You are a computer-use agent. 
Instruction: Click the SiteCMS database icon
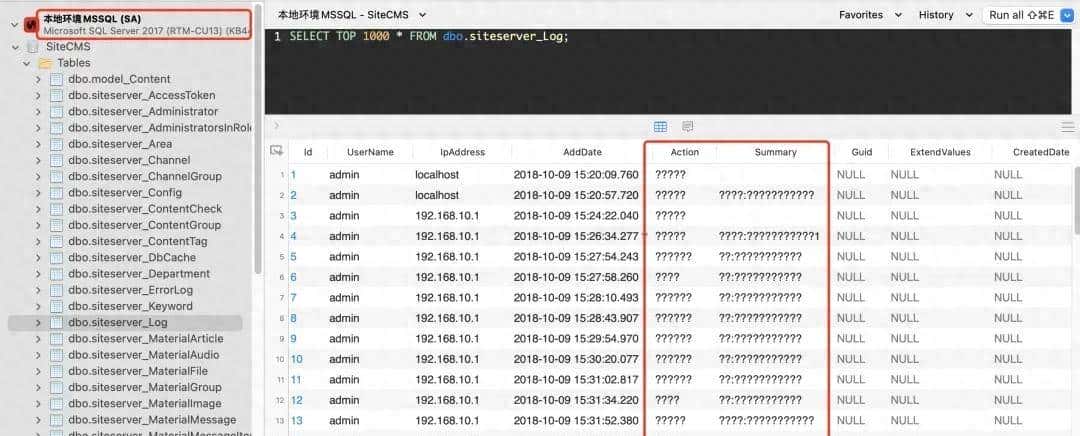coord(32,47)
